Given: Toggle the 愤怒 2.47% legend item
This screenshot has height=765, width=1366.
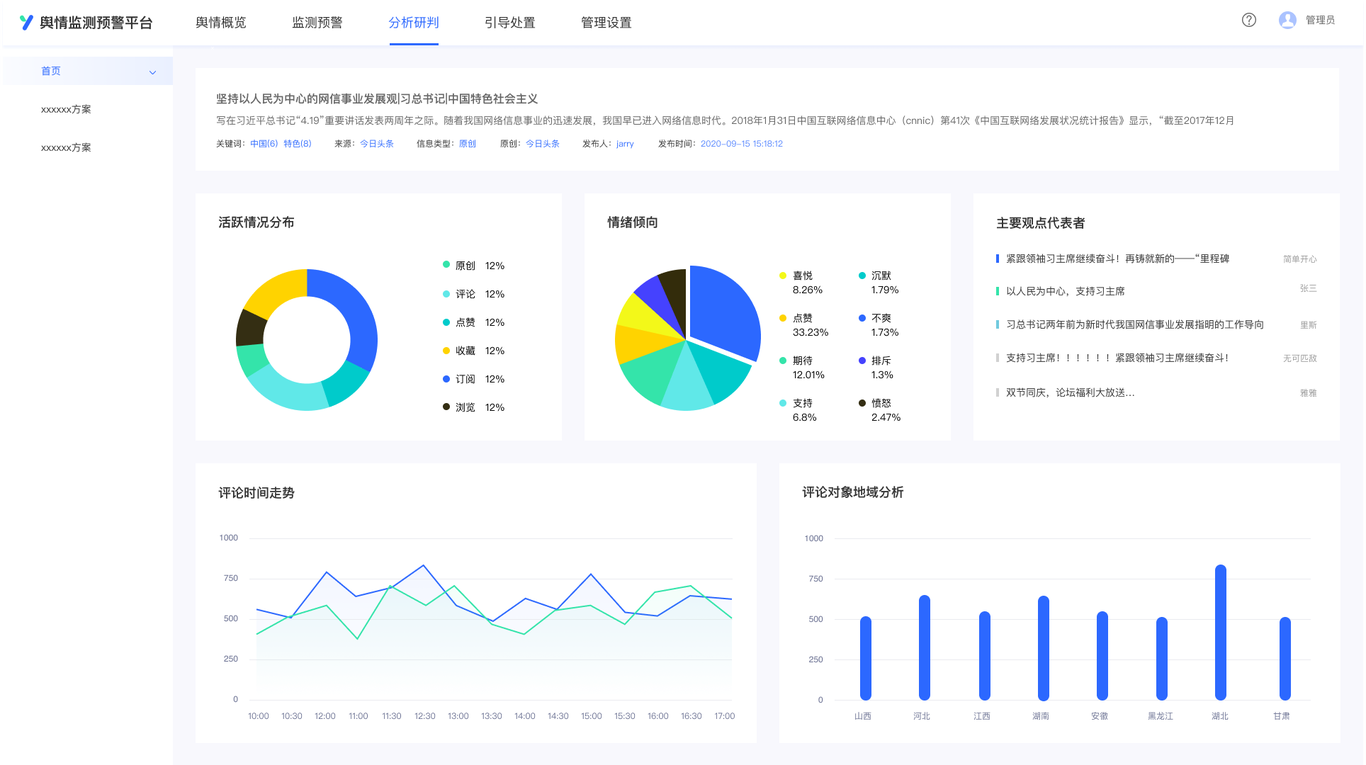Looking at the screenshot, I should point(879,410).
